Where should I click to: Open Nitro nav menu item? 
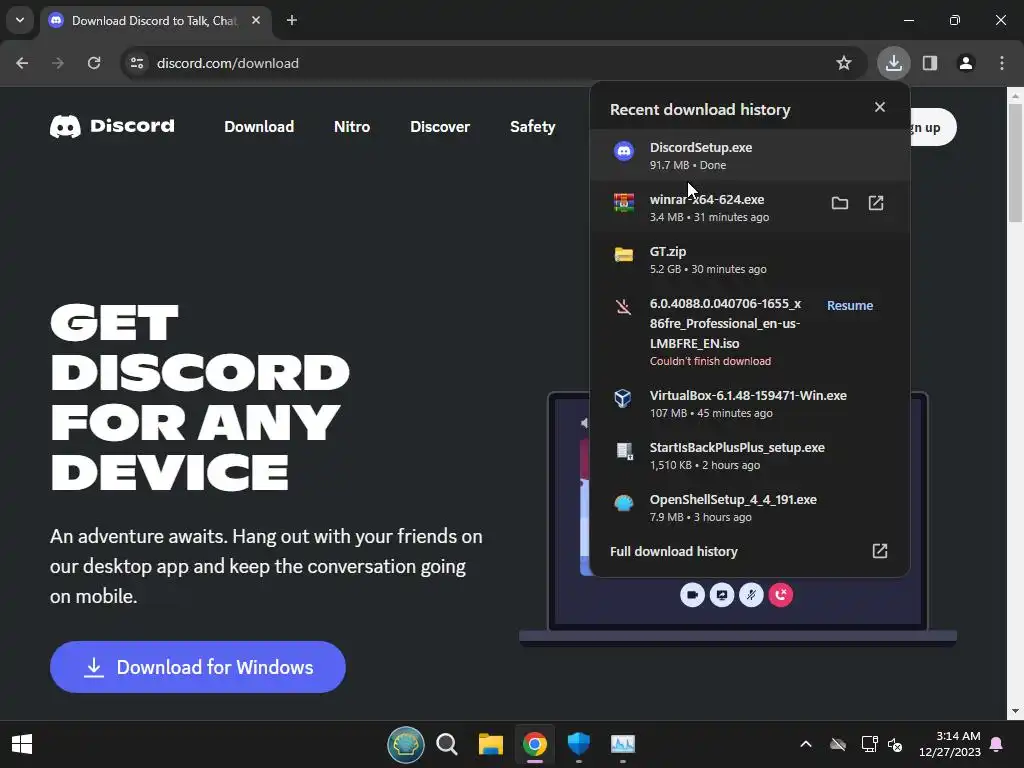[x=352, y=127]
